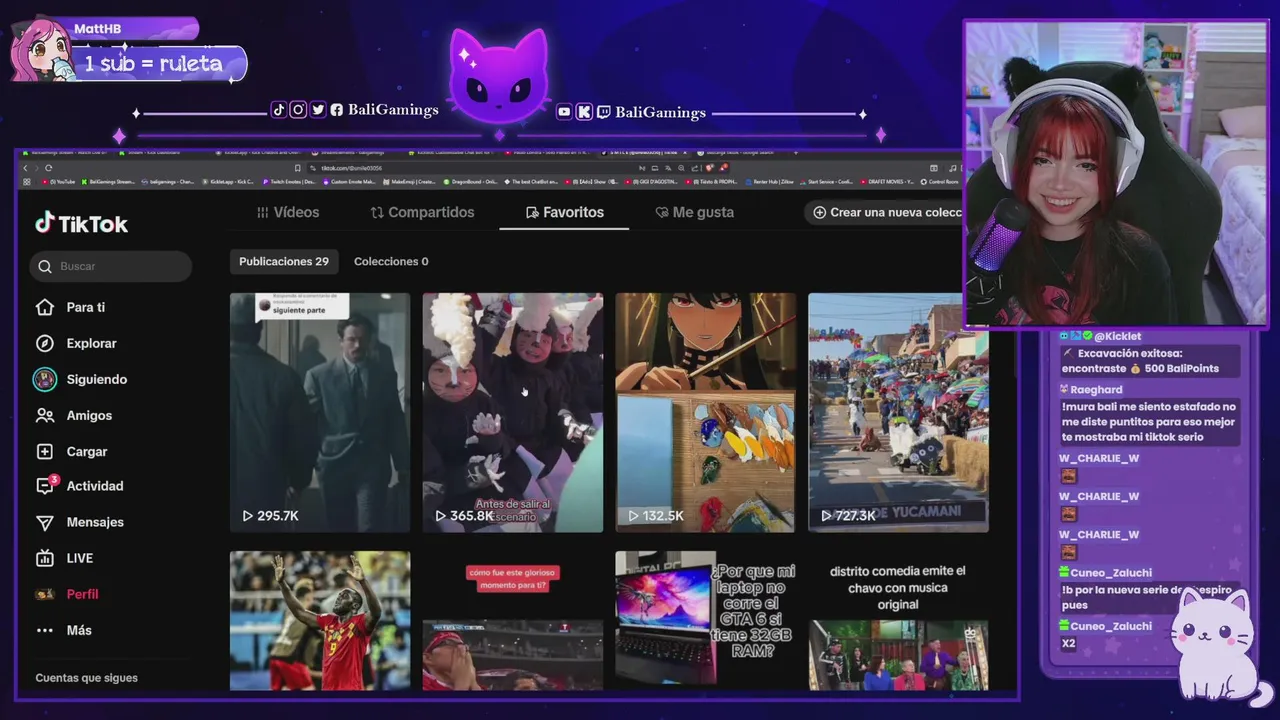Open the Amigos section

pyautogui.click(x=74, y=415)
